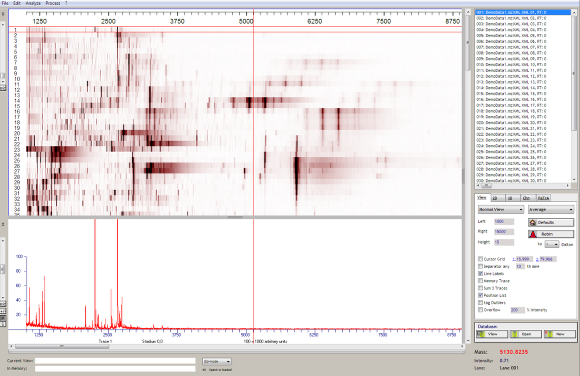
Task: Click the horizontal scrollbar below spectrum
Action: pos(237,346)
